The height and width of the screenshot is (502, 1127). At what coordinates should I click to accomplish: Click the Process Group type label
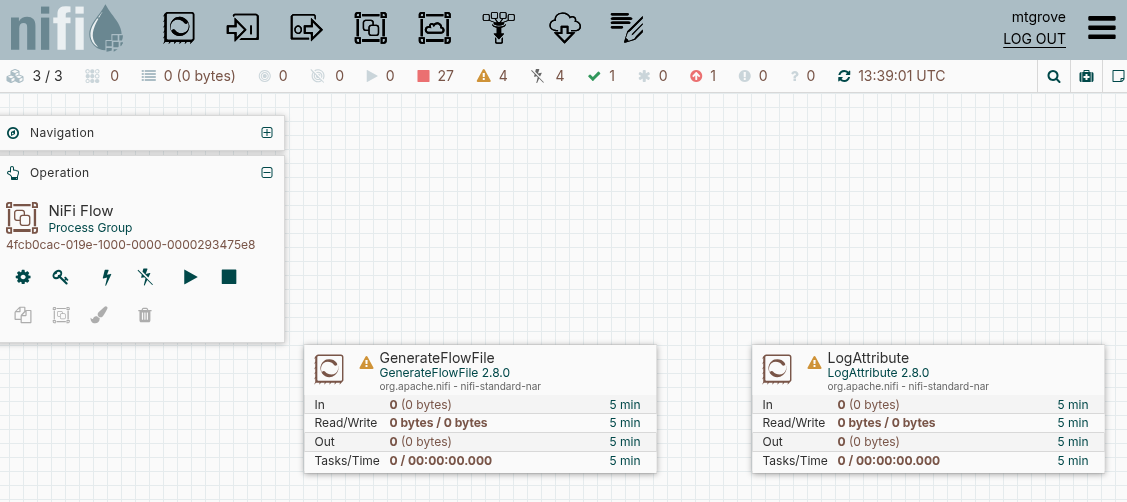tap(91, 227)
